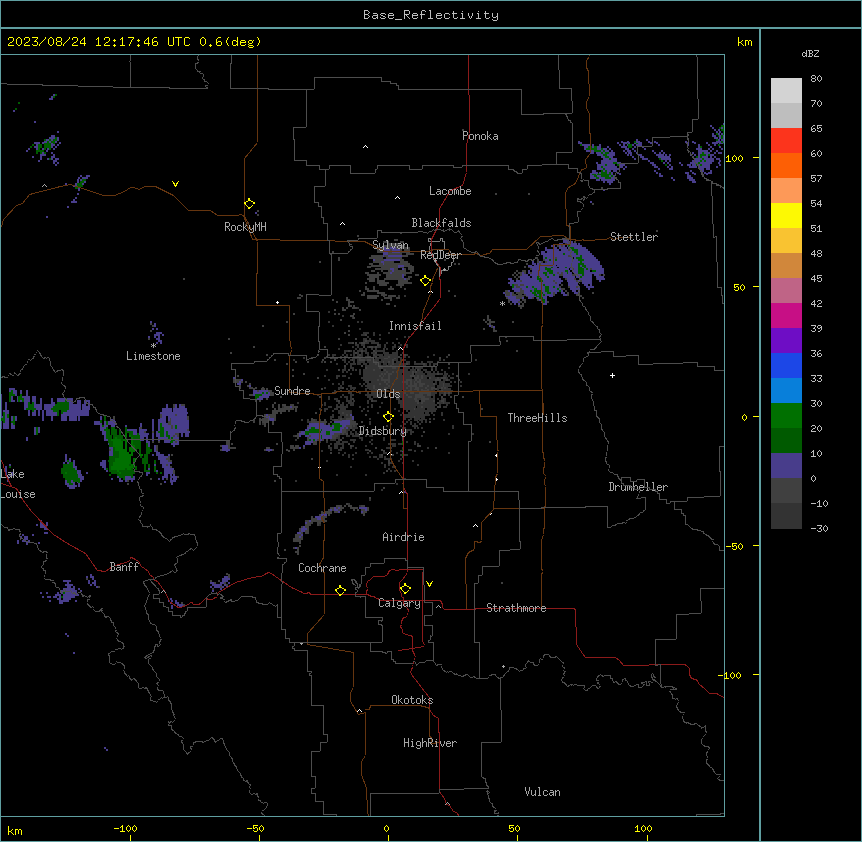
Task: Click the dBZ legend heading
Action: coord(810,54)
